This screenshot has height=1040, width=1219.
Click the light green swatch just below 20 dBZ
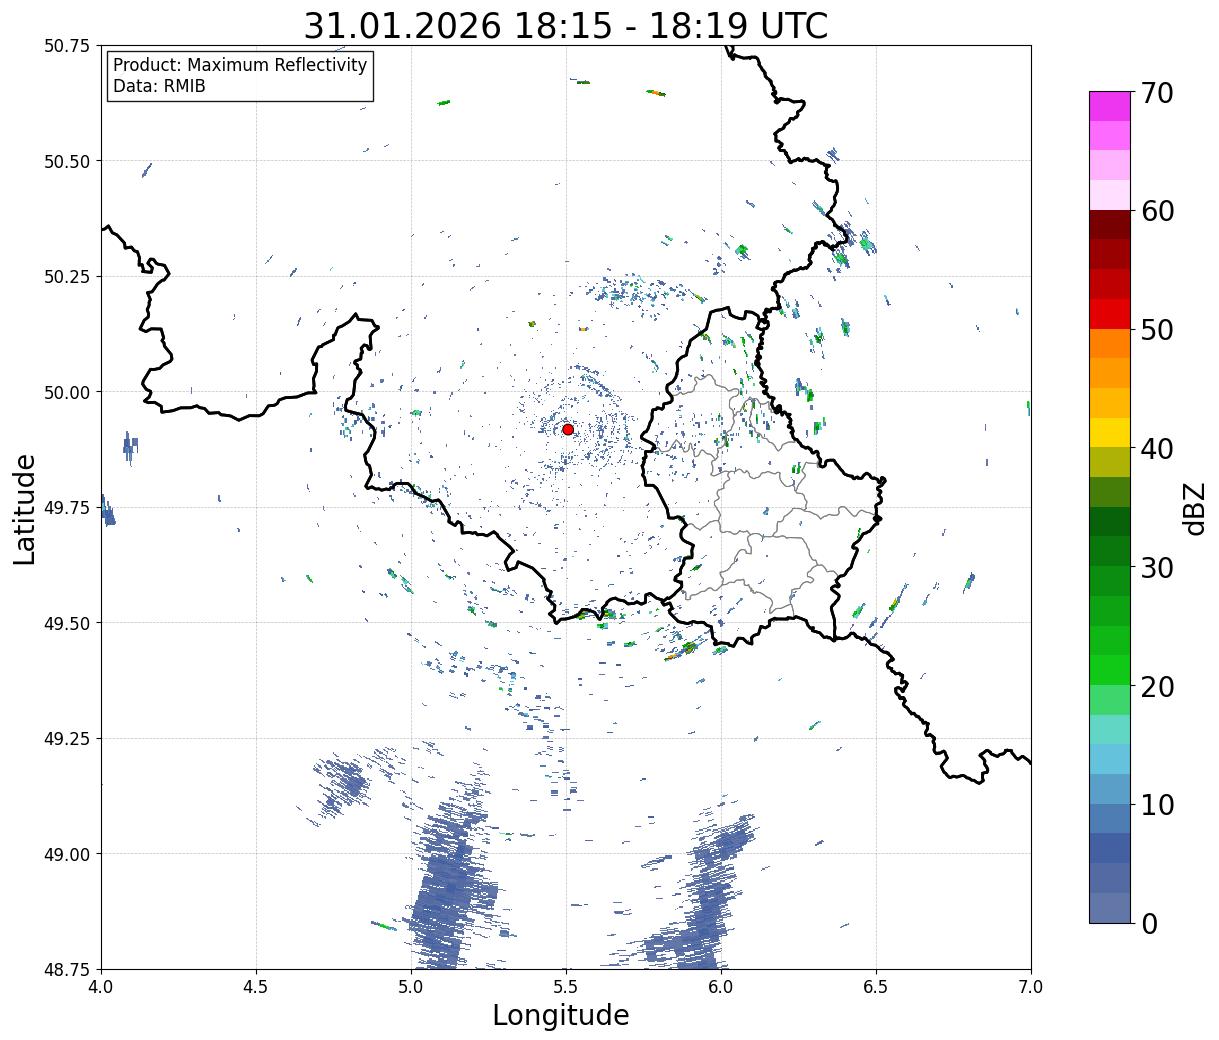click(1110, 700)
